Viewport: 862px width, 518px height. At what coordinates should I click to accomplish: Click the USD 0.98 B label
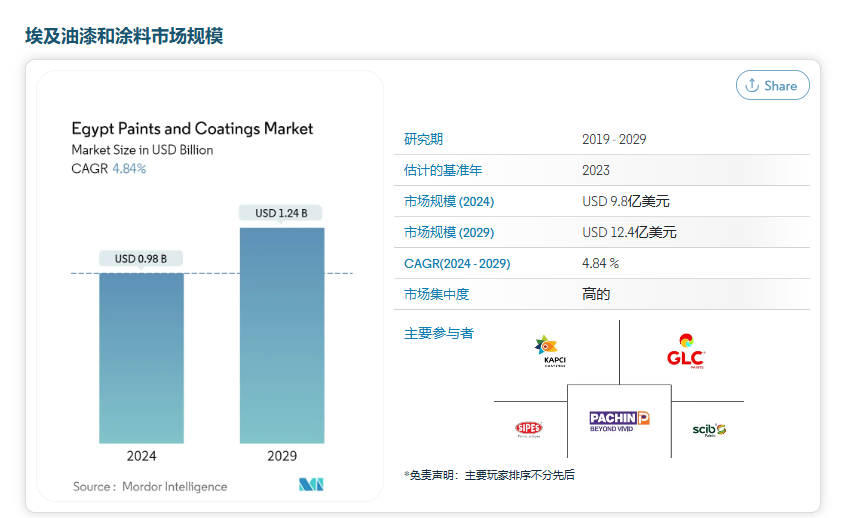(x=141, y=258)
